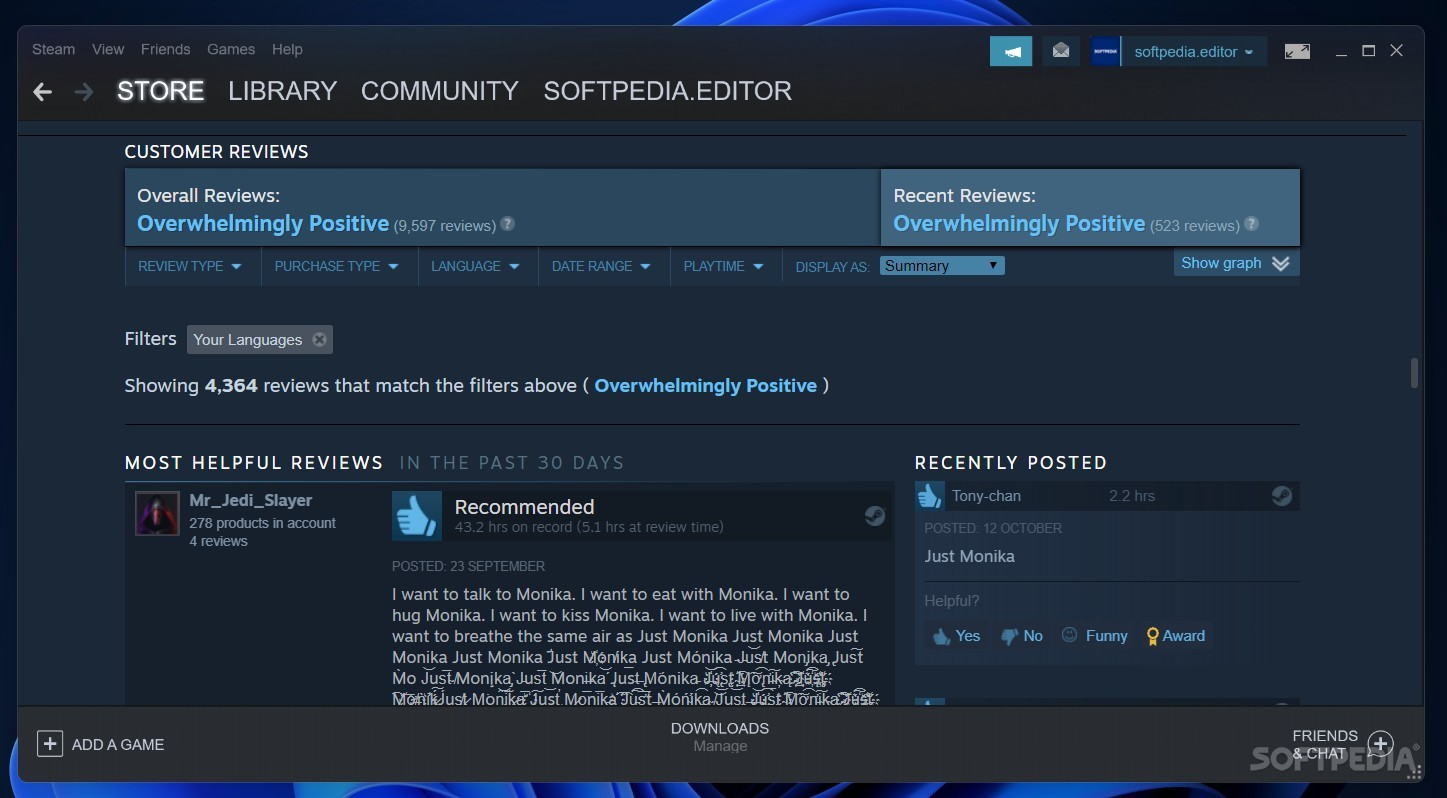Click "278 products in account" text
Viewport: 1447px width, 798px height.
click(262, 523)
